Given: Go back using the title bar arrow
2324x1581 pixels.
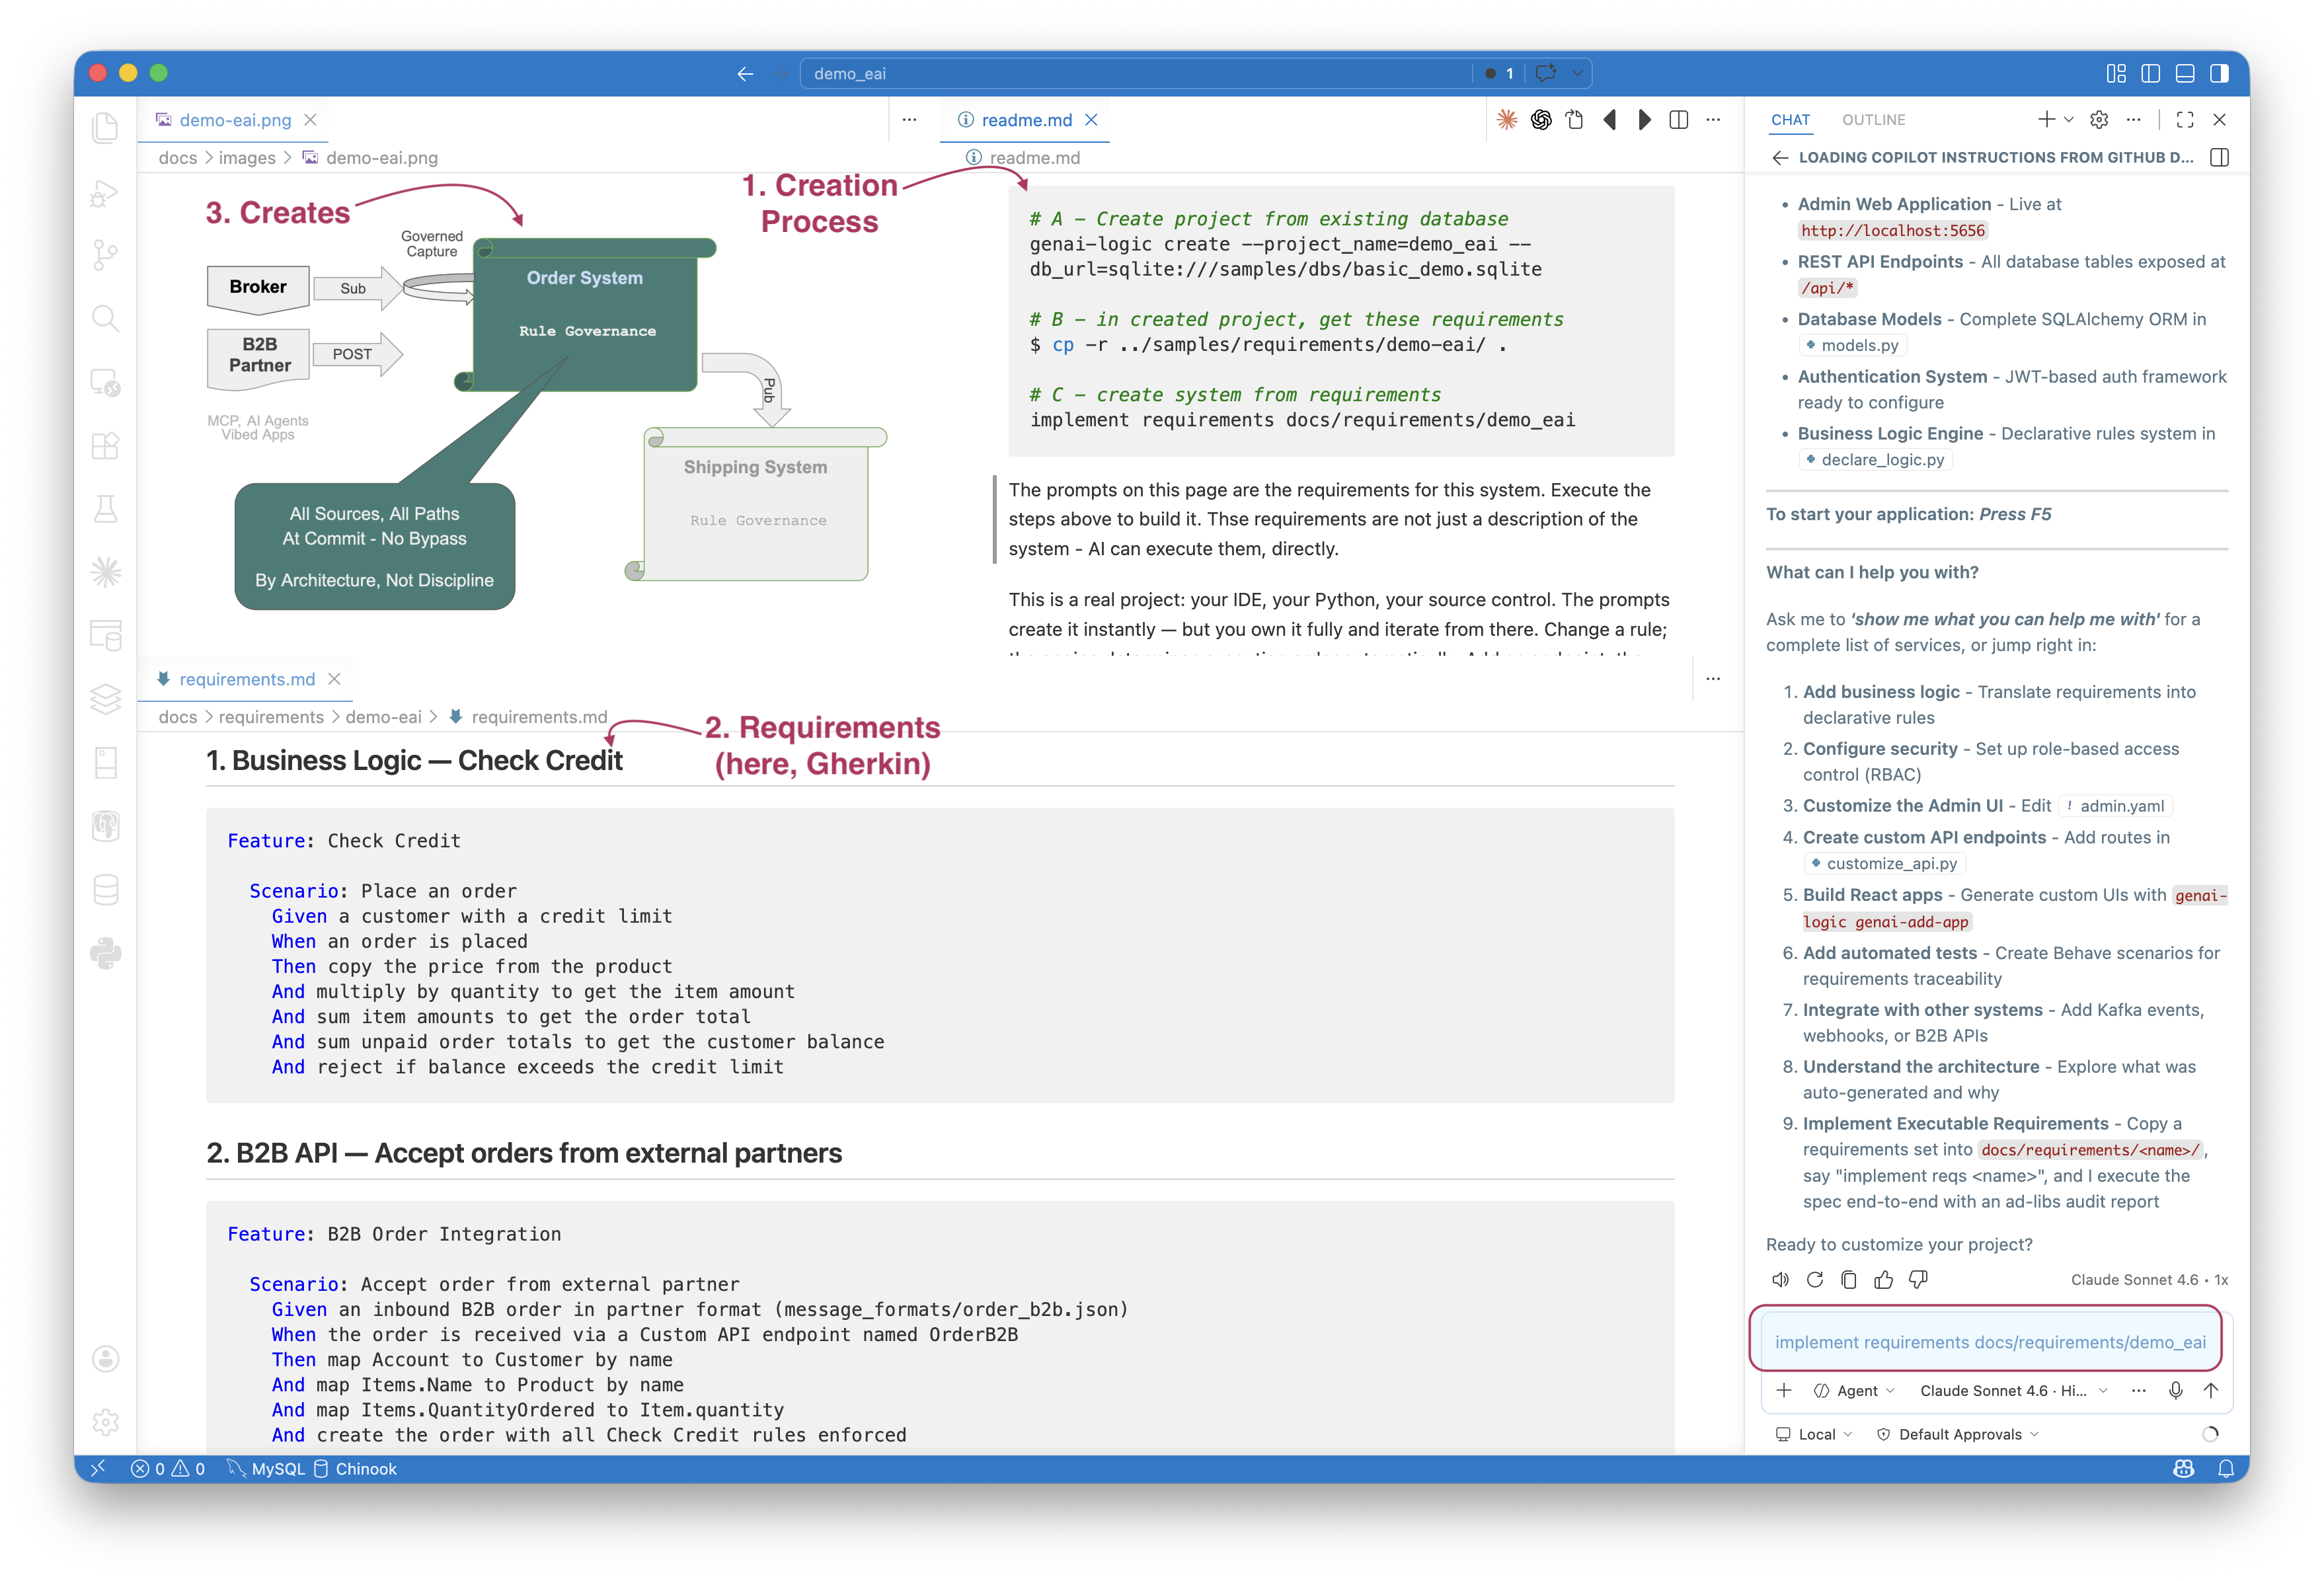Looking at the screenshot, I should pyautogui.click(x=745, y=74).
